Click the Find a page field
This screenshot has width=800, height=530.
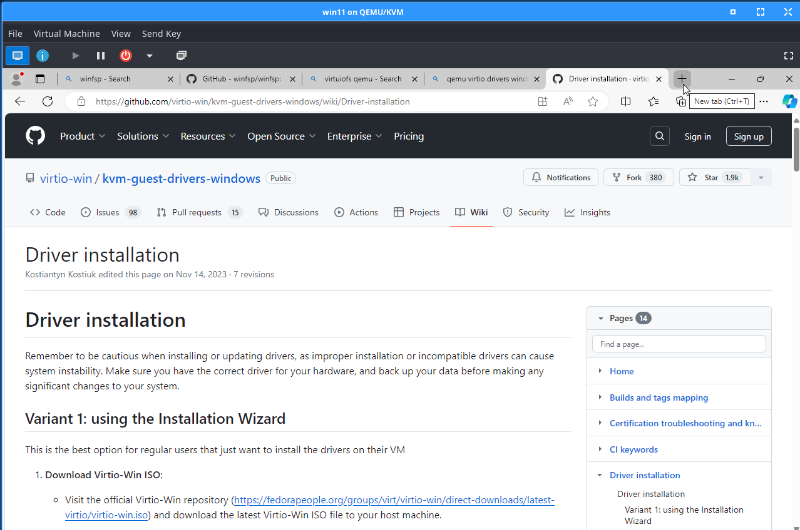(x=679, y=344)
